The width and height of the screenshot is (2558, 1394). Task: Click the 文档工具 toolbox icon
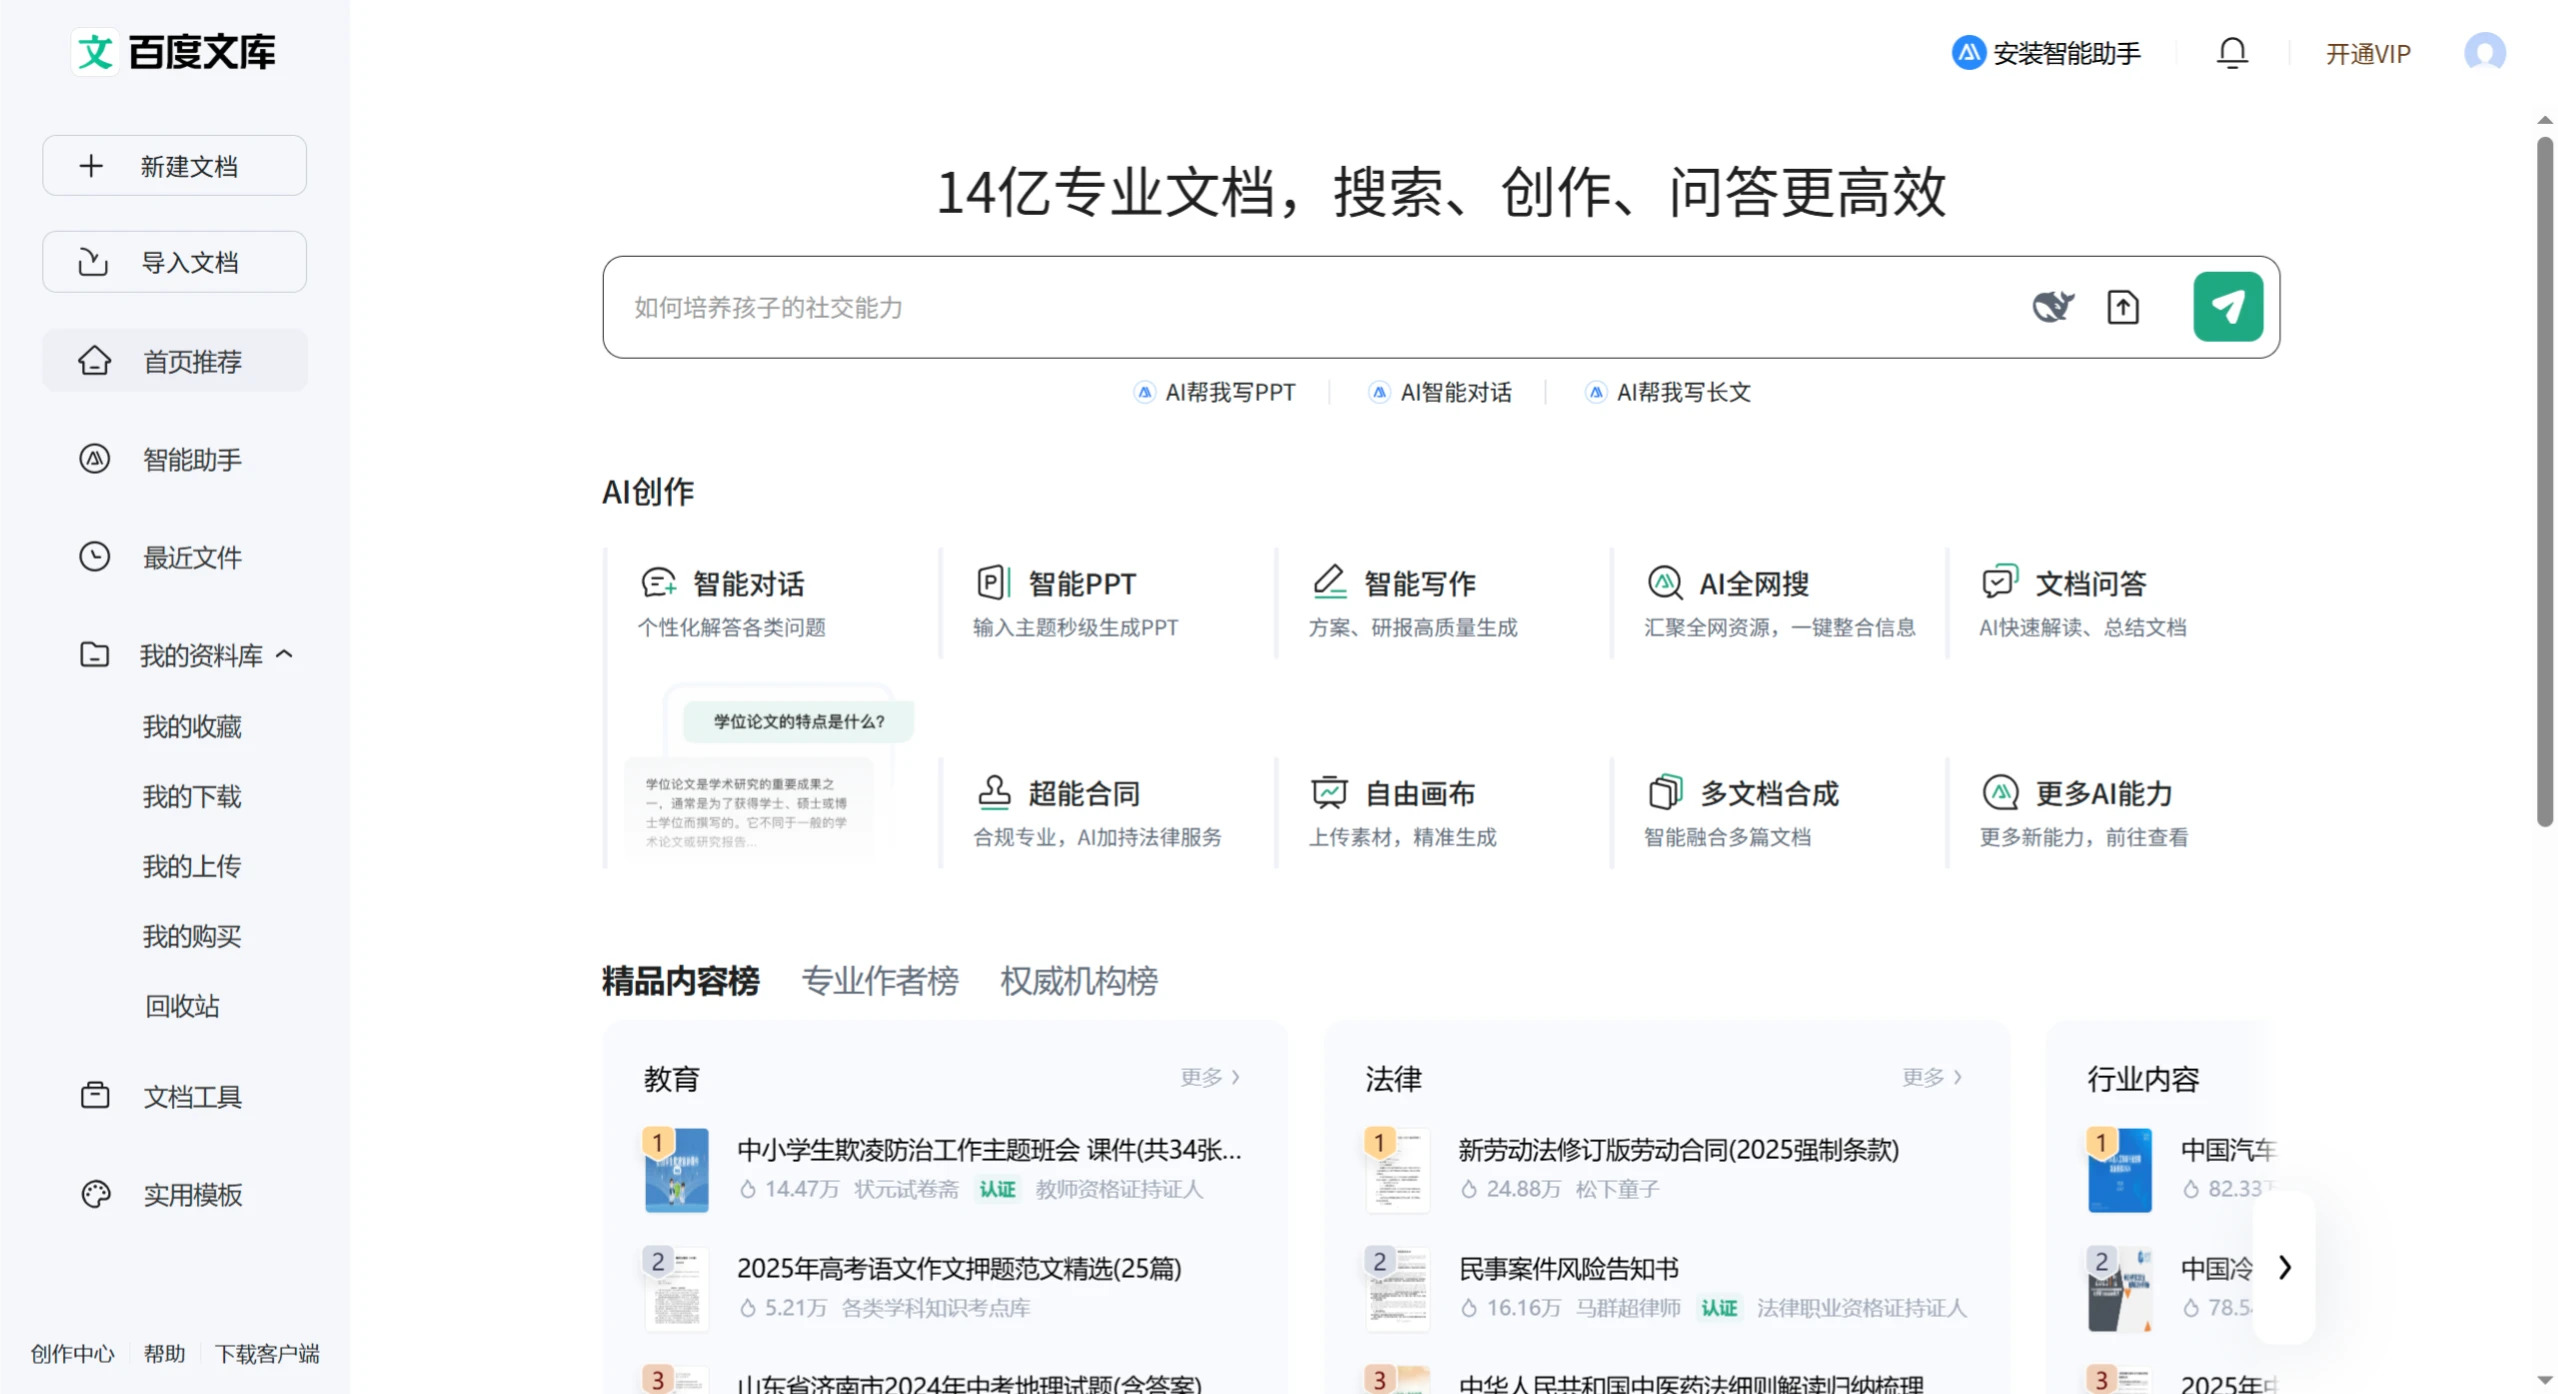tap(95, 1096)
